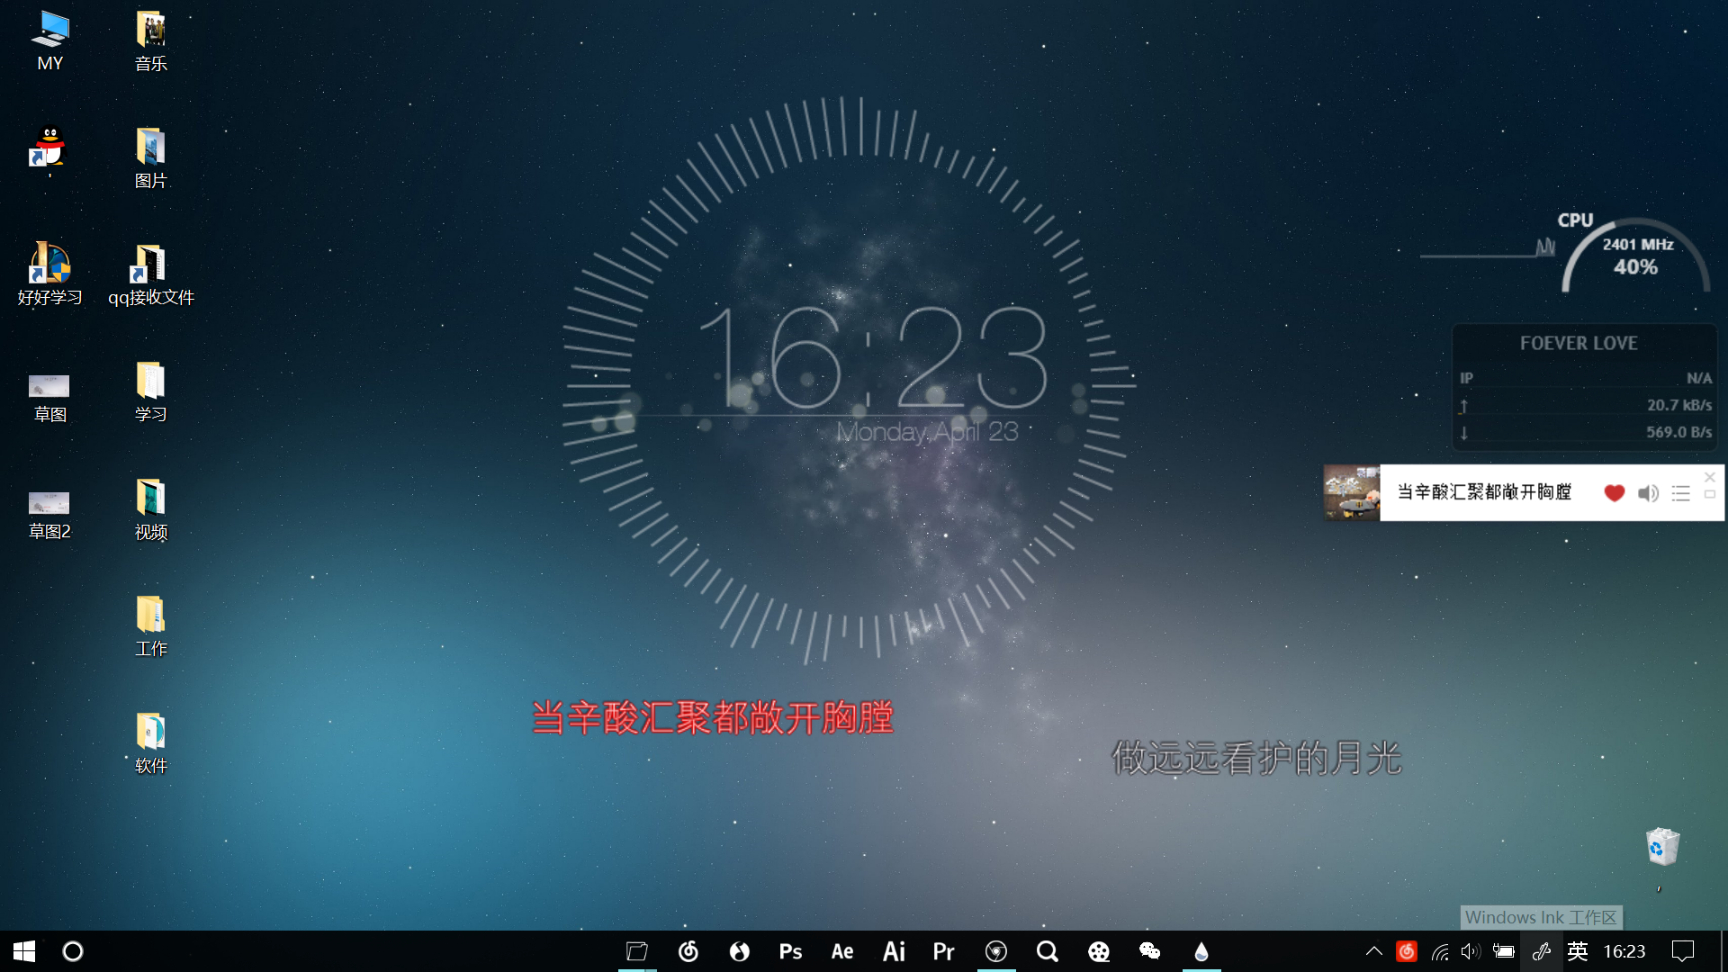This screenshot has width=1728, height=972.
Task: Open the music mini player volume control
Action: (x=1648, y=492)
